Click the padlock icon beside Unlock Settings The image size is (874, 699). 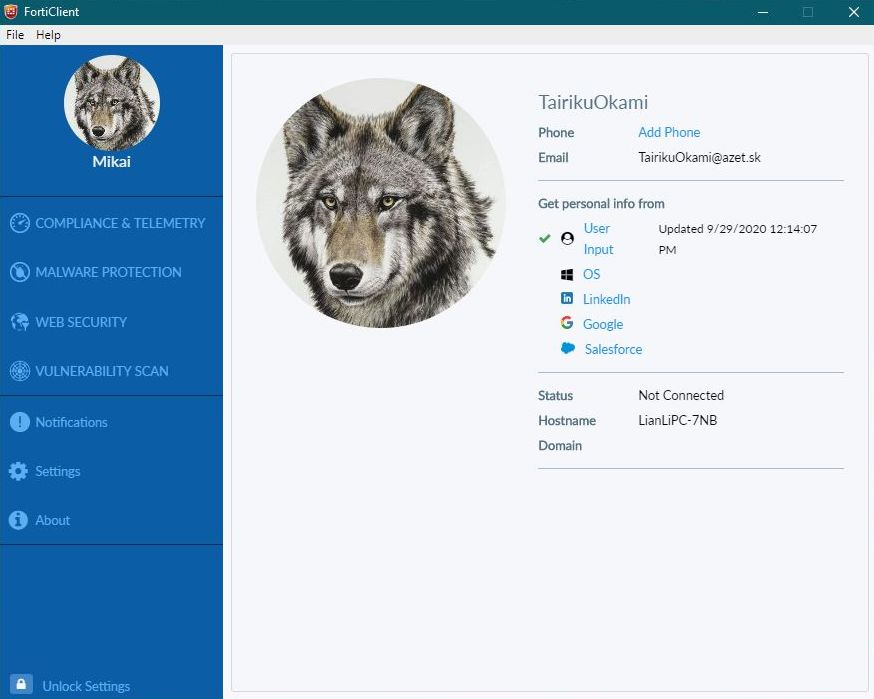click(21, 683)
